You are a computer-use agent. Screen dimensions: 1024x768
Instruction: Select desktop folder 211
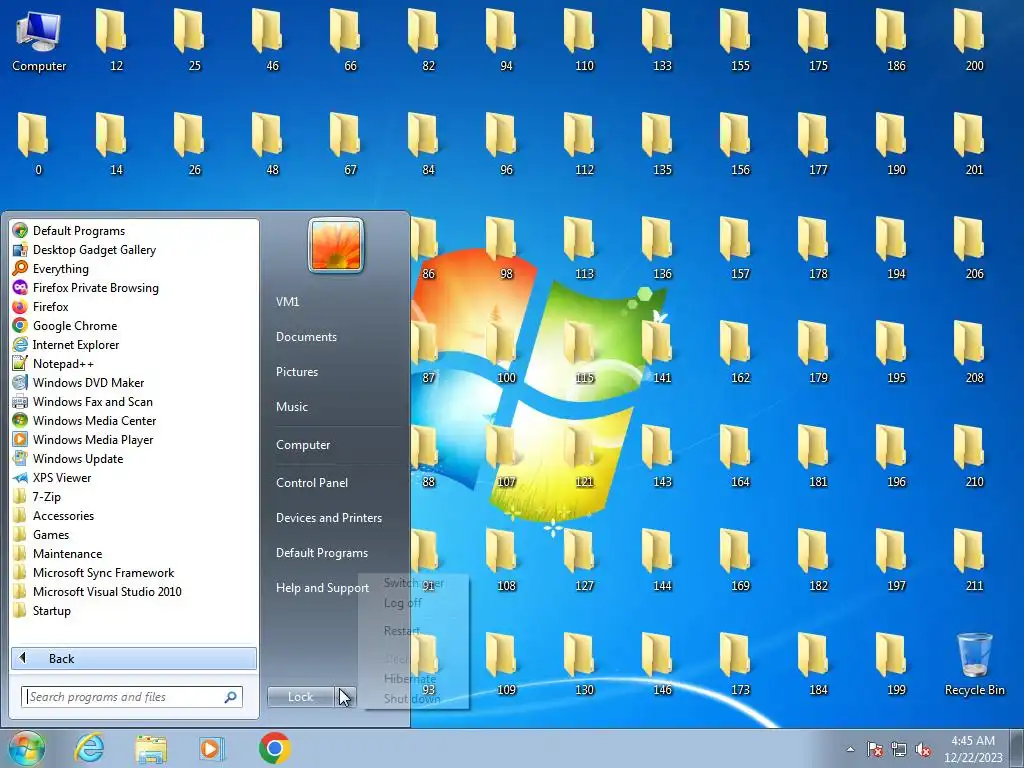click(x=974, y=560)
